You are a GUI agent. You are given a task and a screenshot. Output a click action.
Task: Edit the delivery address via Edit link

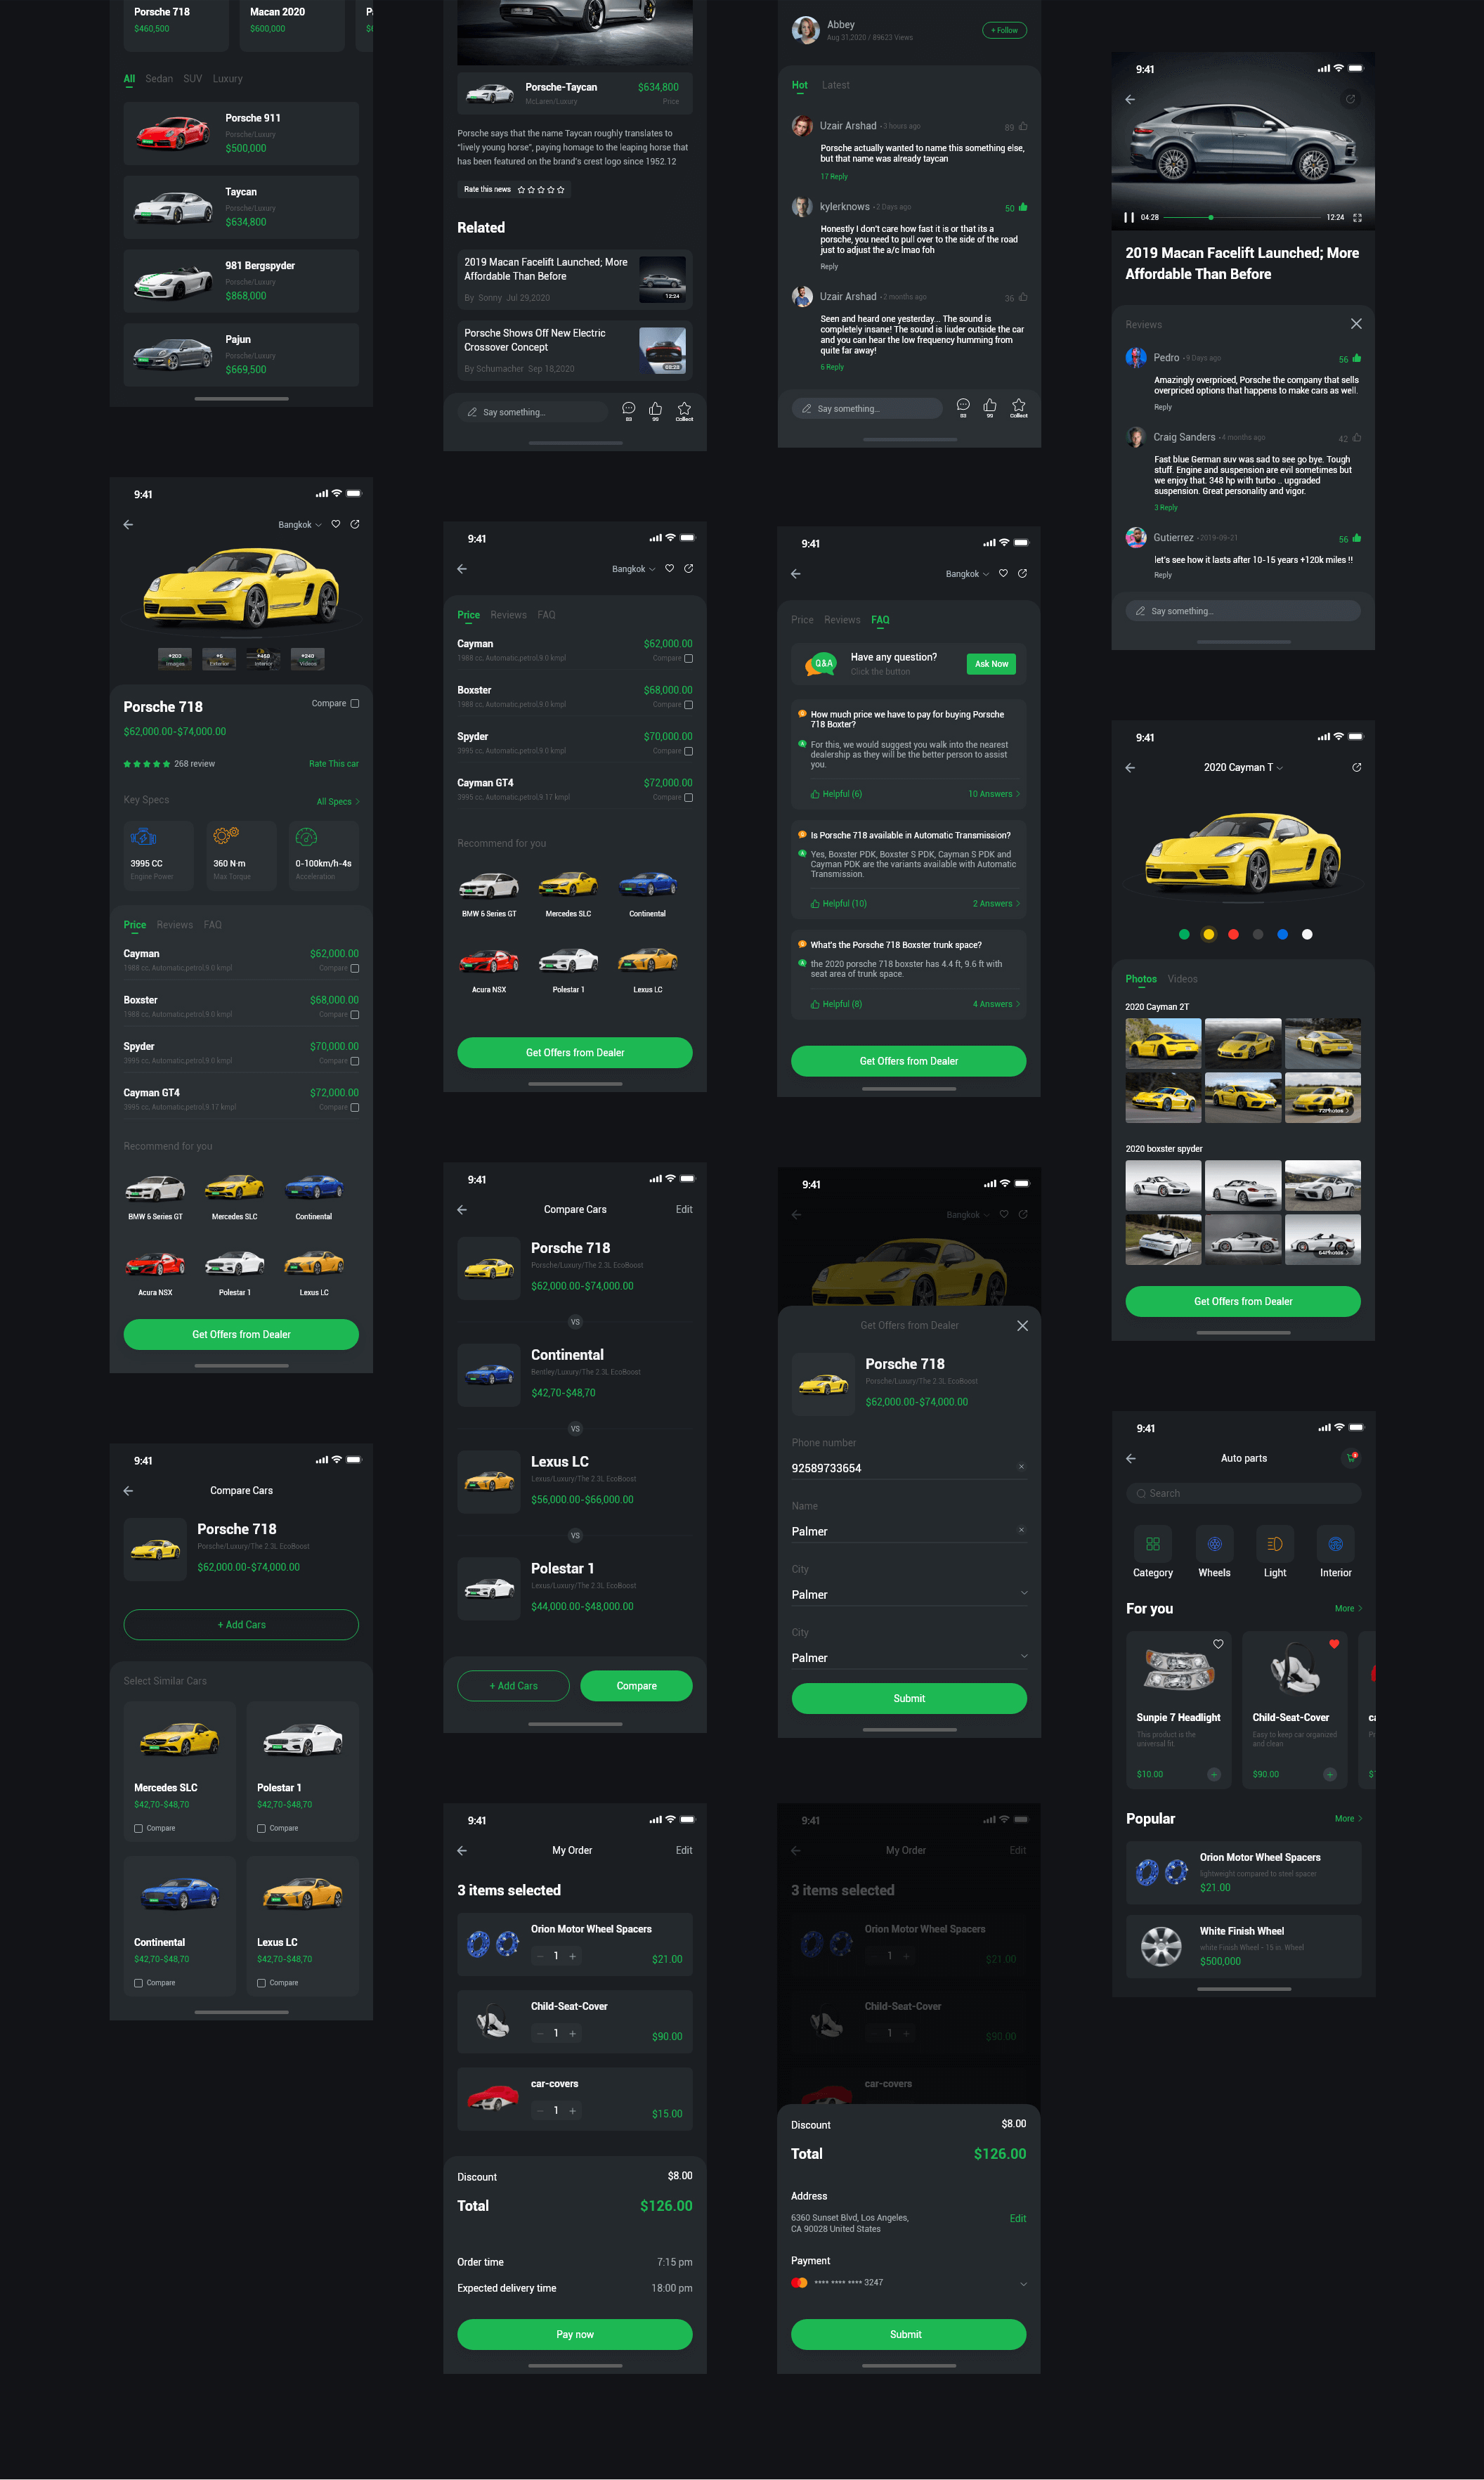pos(1018,2218)
